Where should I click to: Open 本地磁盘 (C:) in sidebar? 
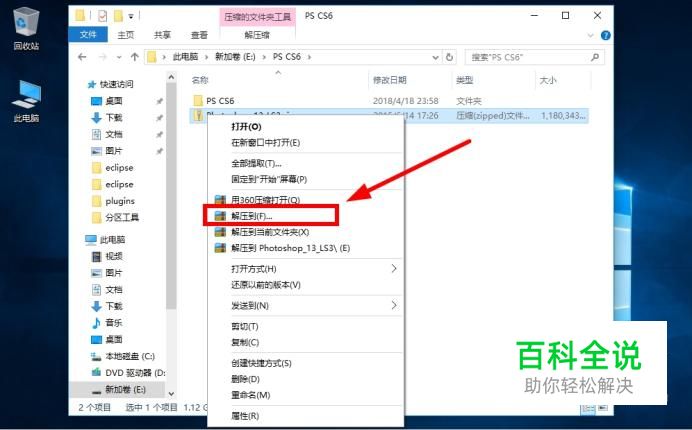pyautogui.click(x=130, y=356)
